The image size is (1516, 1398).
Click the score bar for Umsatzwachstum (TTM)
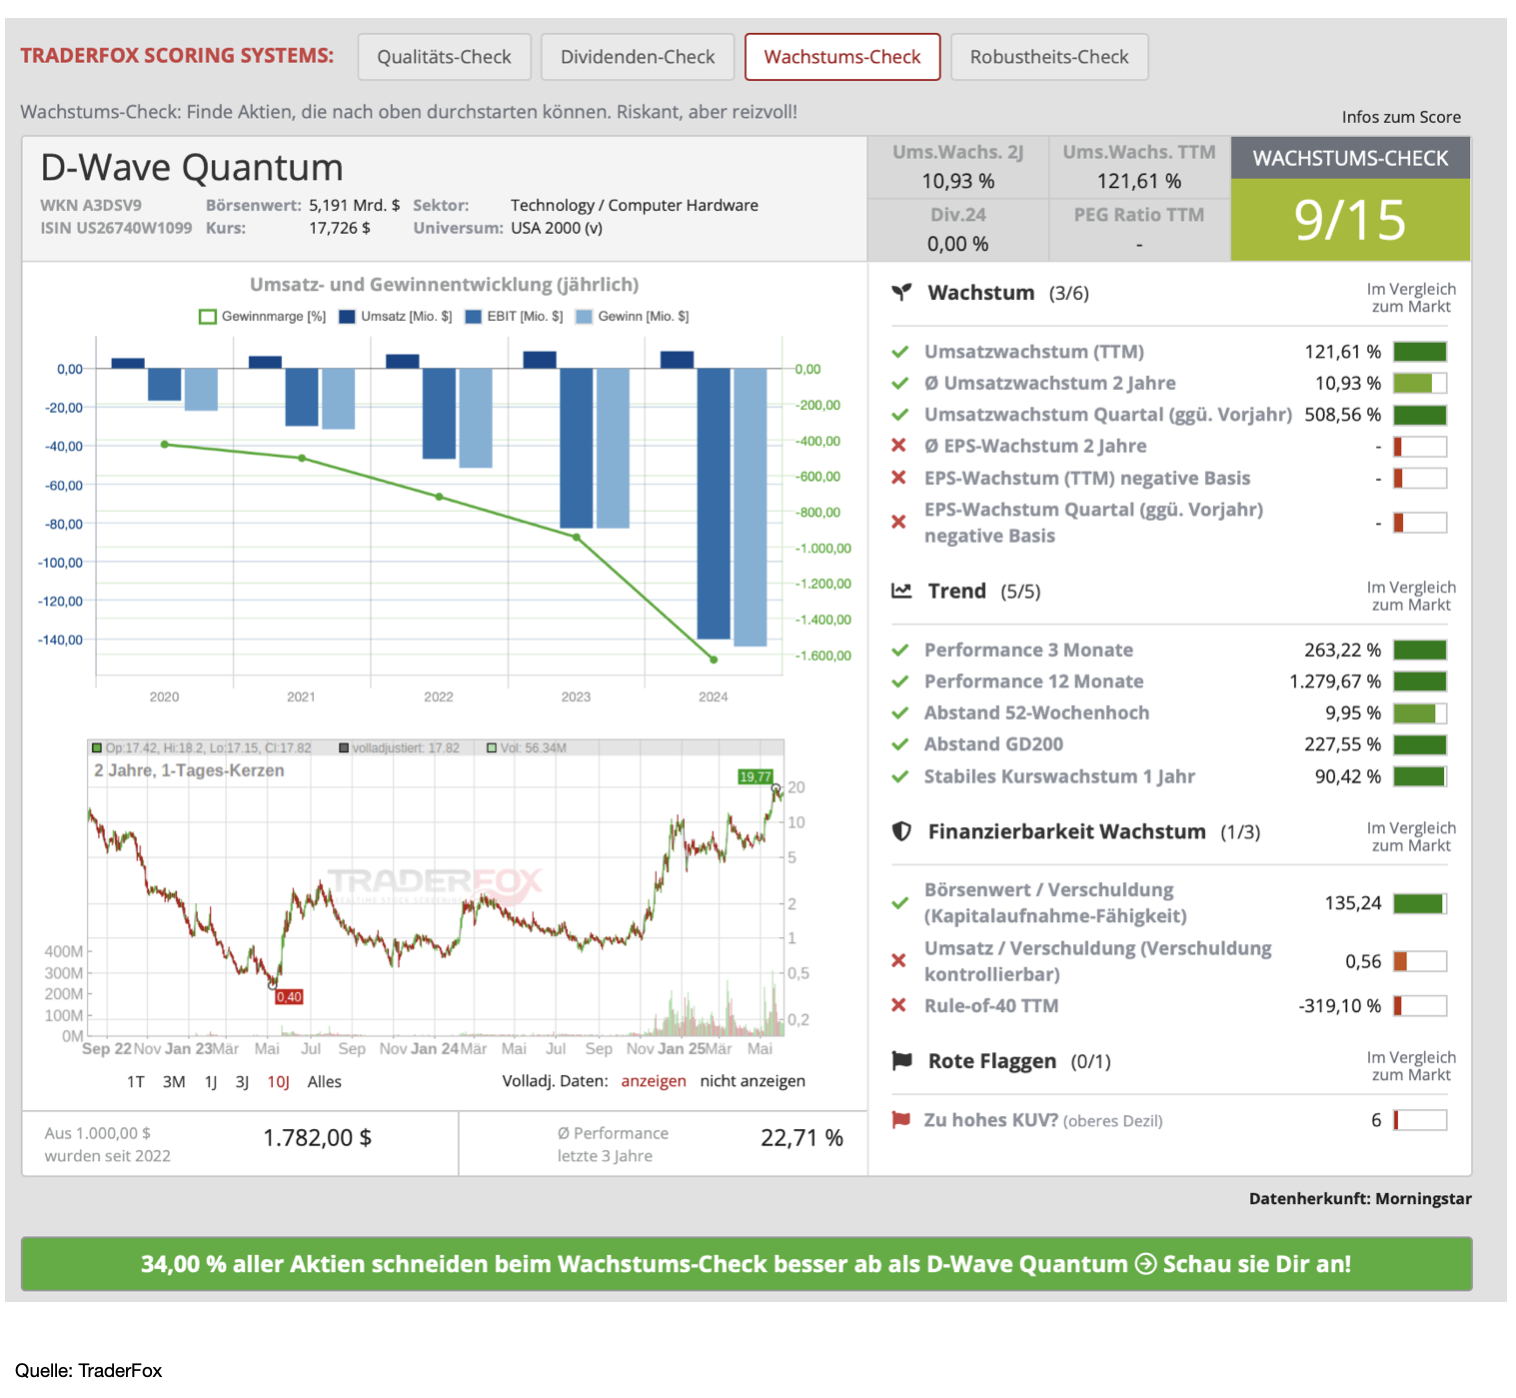tap(1420, 352)
